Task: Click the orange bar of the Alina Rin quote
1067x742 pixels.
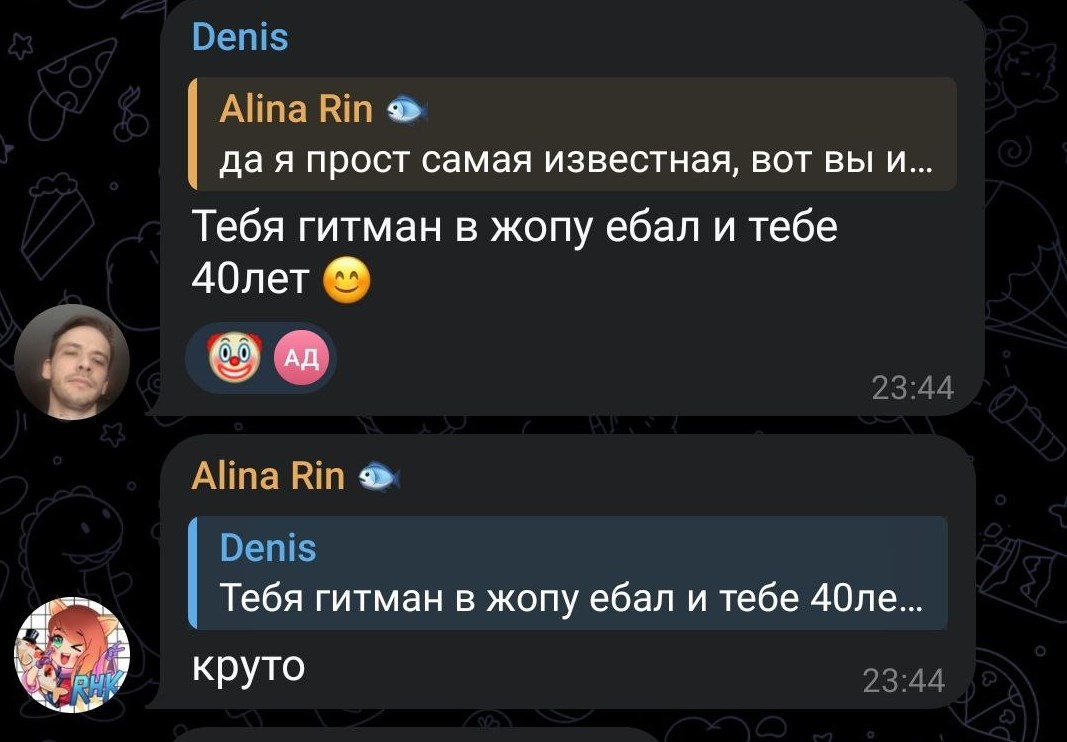Action: [193, 133]
